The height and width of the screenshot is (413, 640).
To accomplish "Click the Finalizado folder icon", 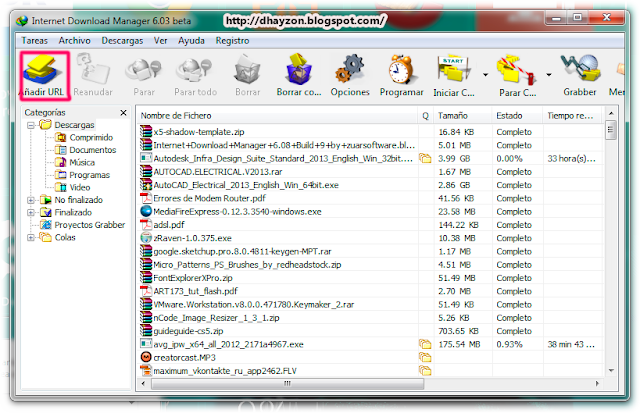I will (x=46, y=212).
